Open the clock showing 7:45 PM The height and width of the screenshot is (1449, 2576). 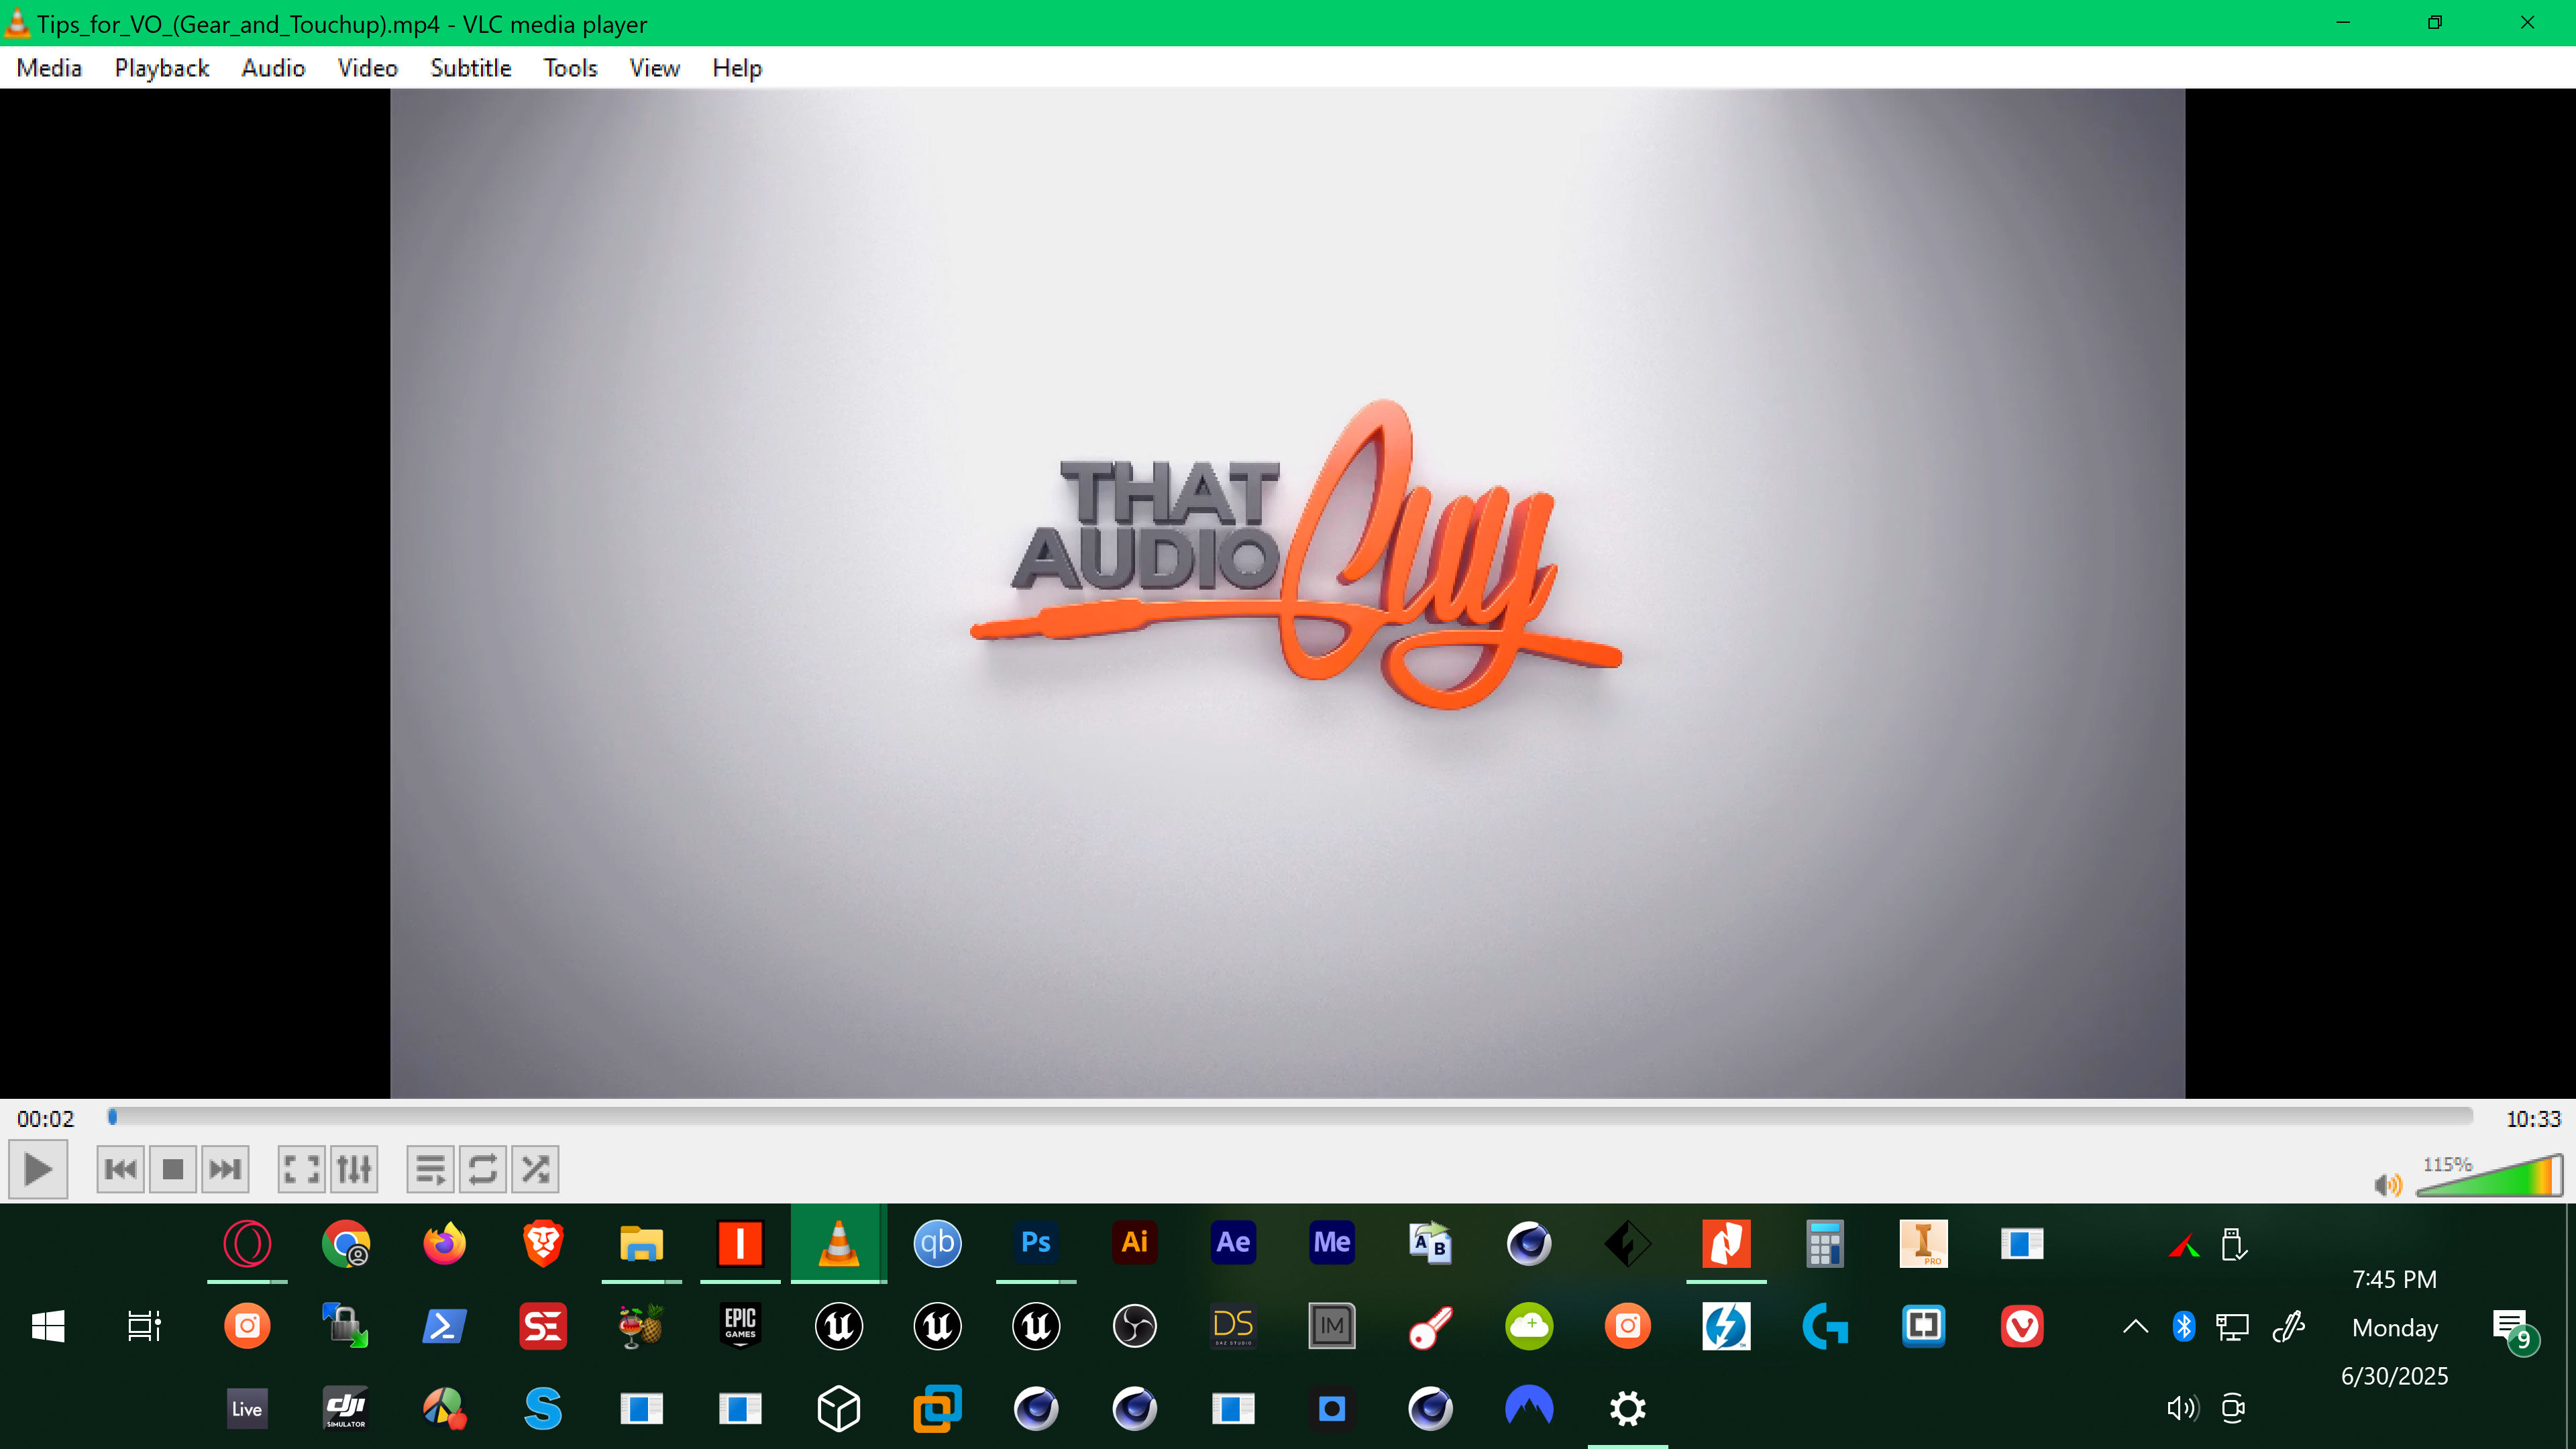pos(2394,1280)
